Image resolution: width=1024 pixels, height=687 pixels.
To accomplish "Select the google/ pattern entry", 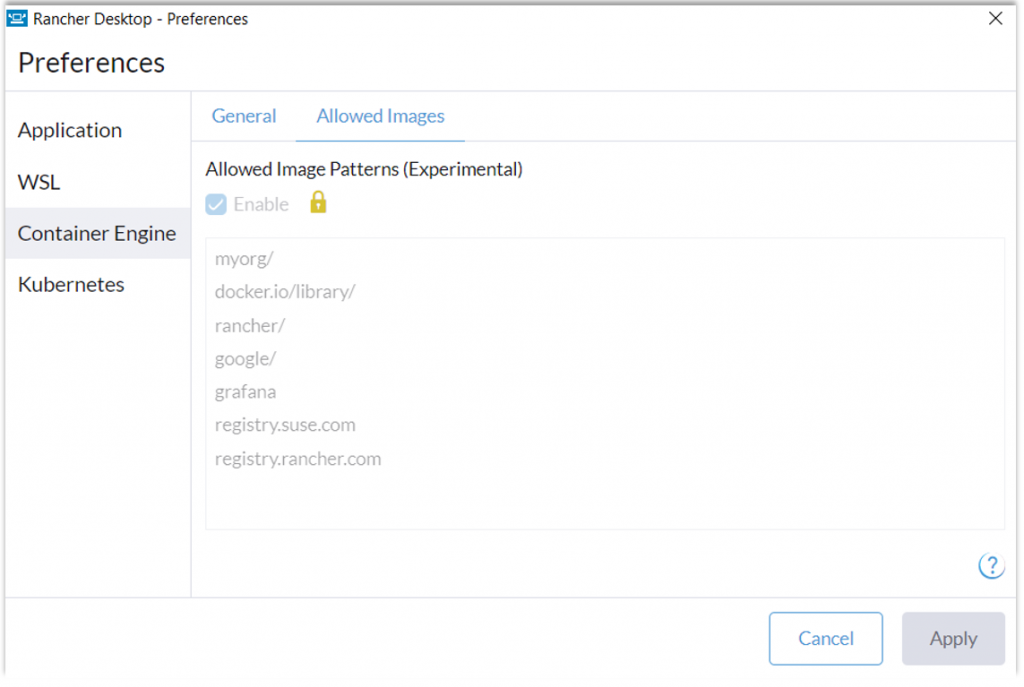I will (245, 359).
